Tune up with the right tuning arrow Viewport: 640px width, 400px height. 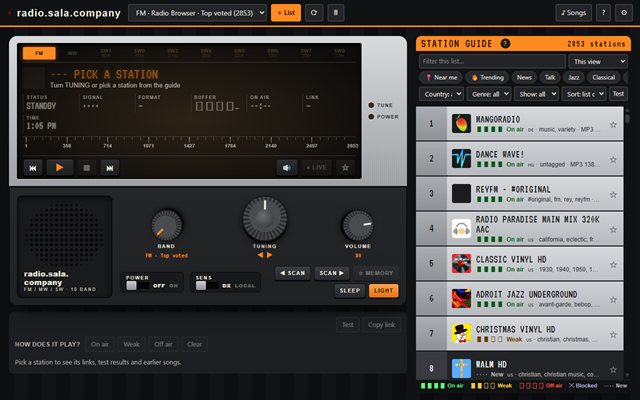pos(269,255)
